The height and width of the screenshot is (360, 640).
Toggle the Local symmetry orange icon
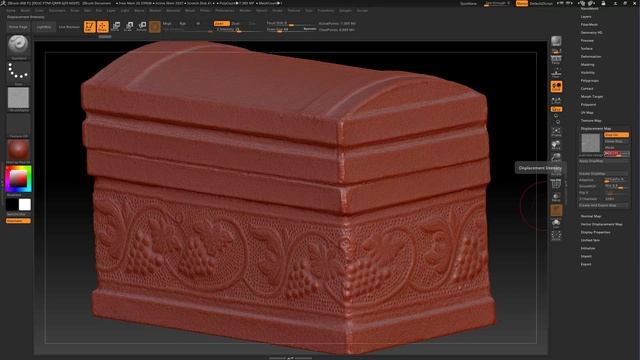pos(556,87)
